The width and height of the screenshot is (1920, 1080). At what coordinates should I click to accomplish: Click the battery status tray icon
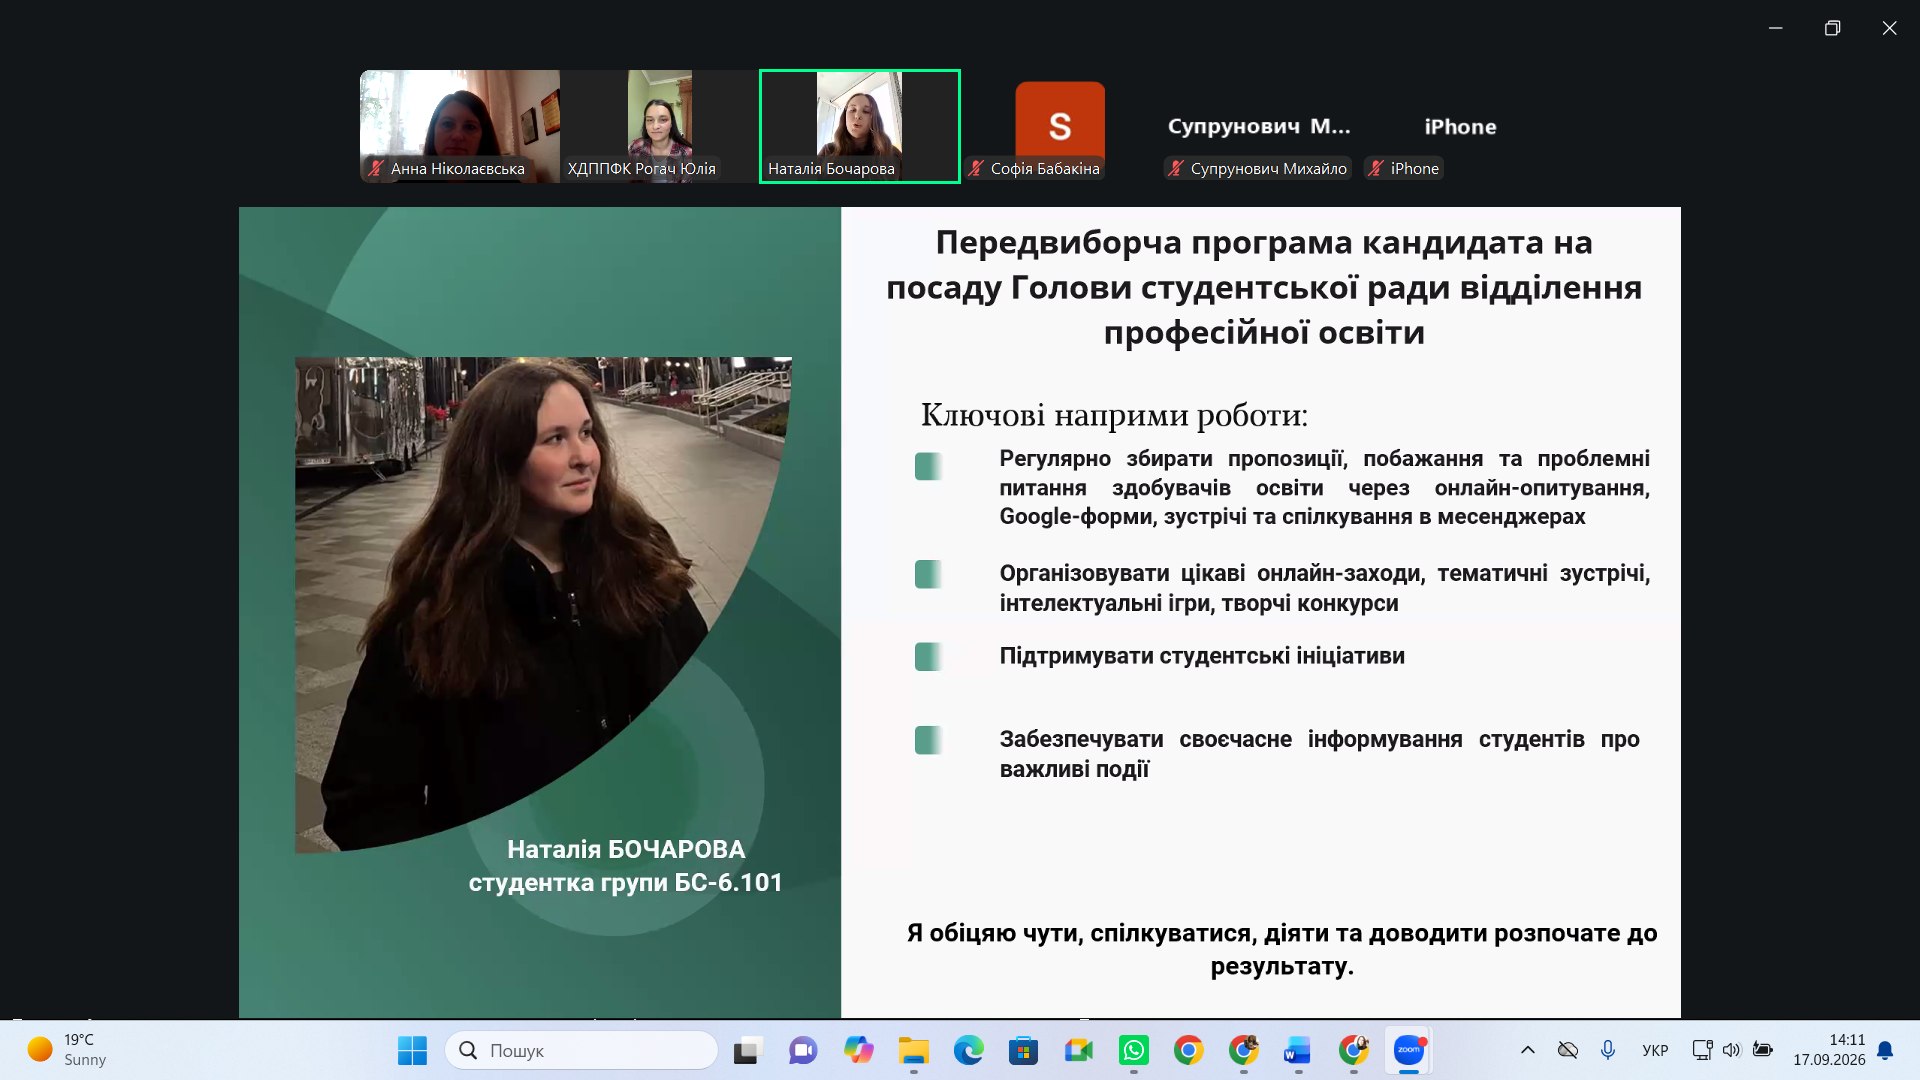(1763, 1050)
